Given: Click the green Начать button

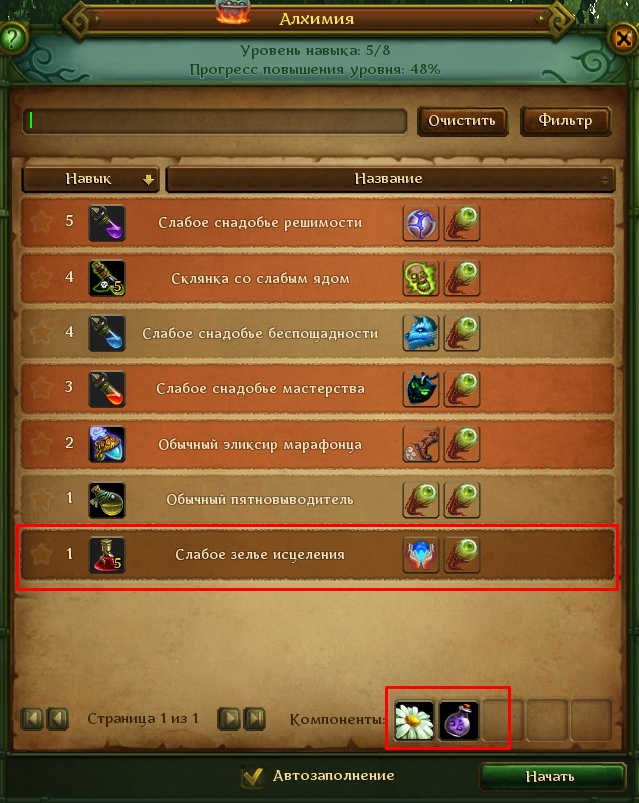Looking at the screenshot, I should pos(552,777).
